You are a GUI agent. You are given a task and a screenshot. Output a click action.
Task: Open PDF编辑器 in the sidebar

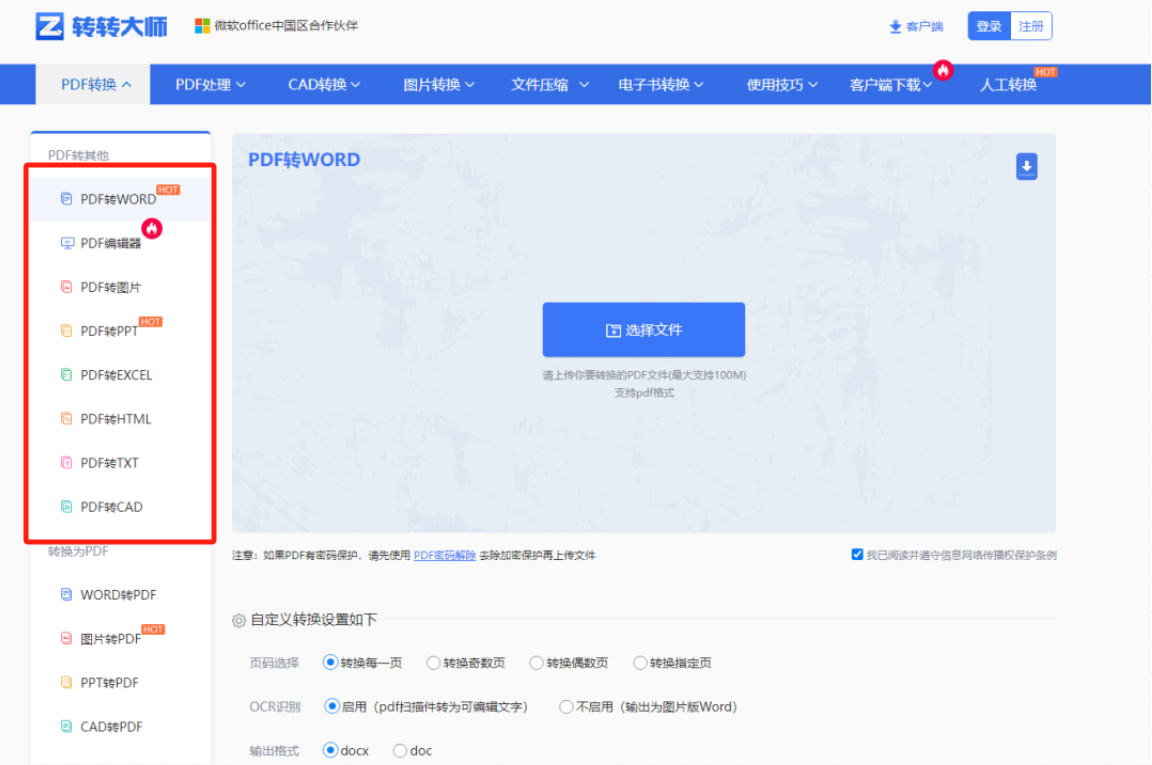point(120,243)
